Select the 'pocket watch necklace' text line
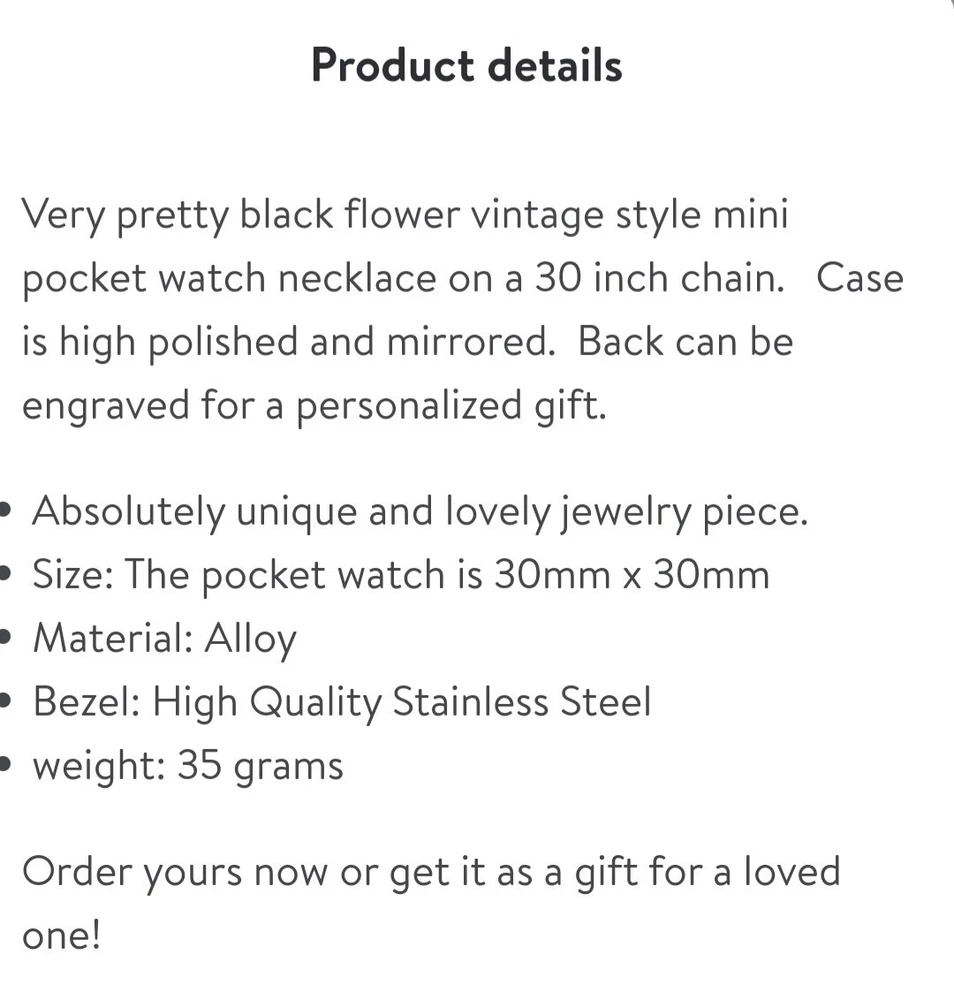The width and height of the screenshot is (954, 1000). [x=402, y=278]
